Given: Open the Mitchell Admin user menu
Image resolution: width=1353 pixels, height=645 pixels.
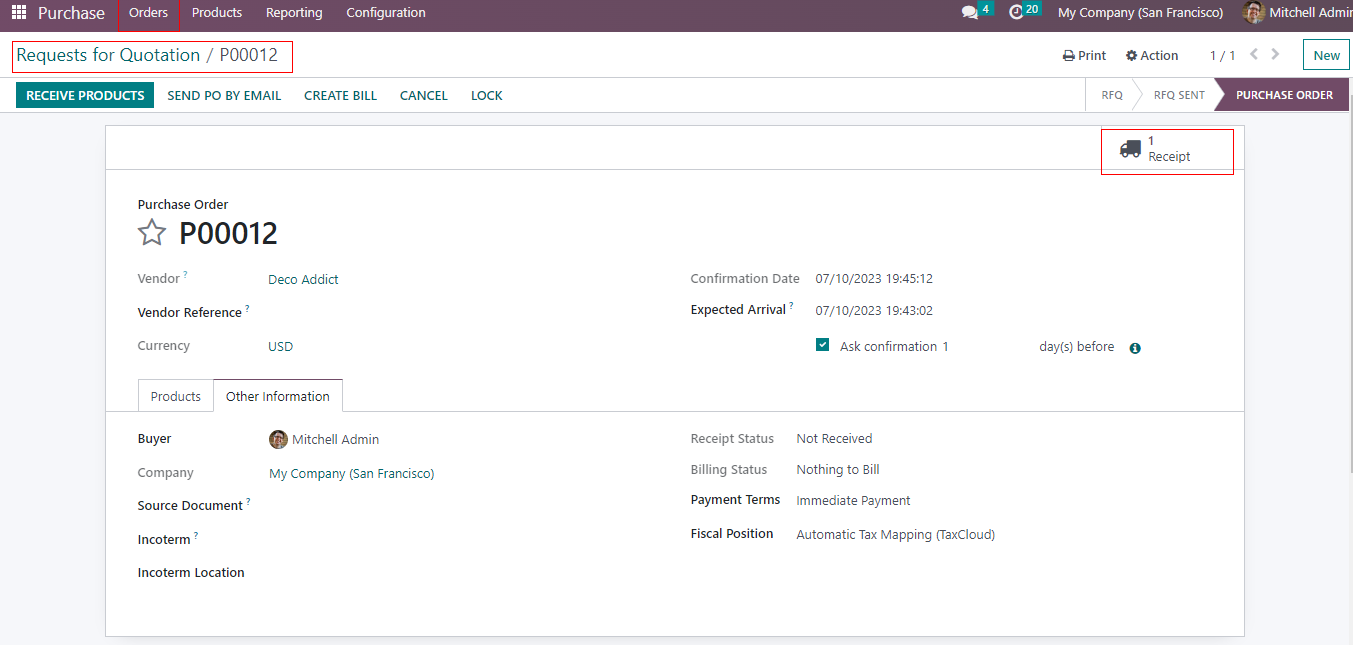Looking at the screenshot, I should [1298, 13].
